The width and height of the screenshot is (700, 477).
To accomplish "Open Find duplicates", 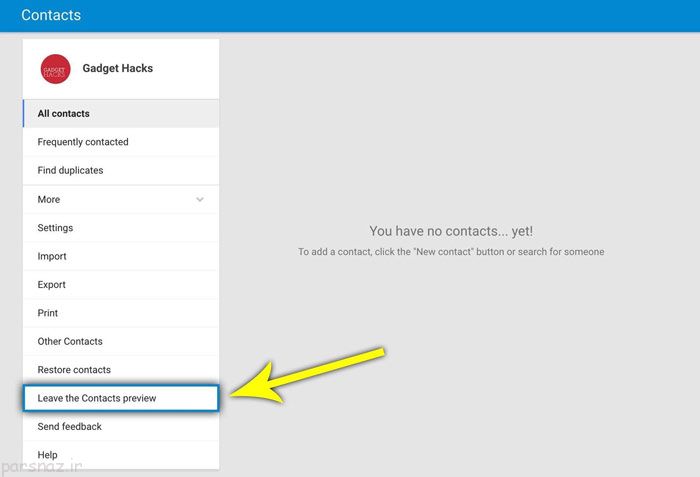I will (x=121, y=170).
